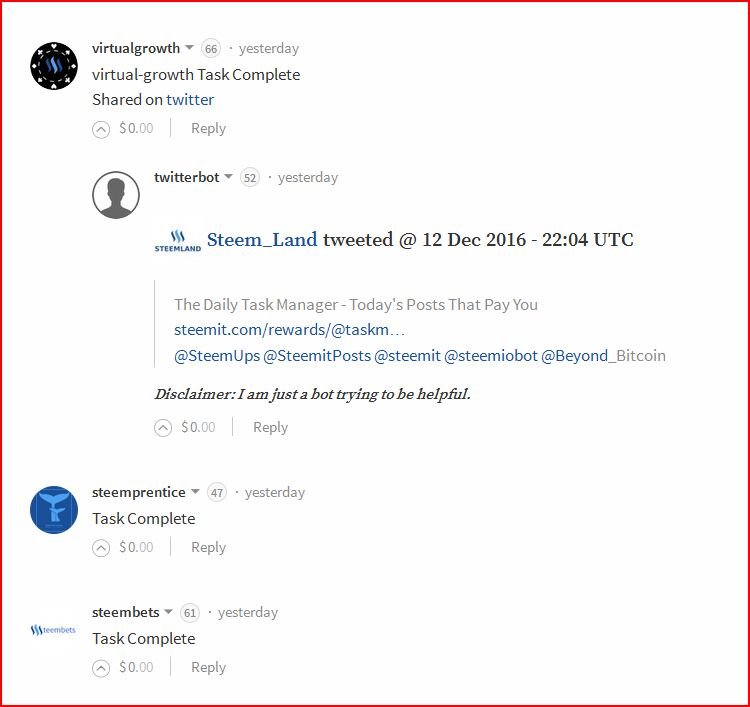Open the twitter link in virtualgrowth's comment
This screenshot has height=707, width=750.
[190, 99]
